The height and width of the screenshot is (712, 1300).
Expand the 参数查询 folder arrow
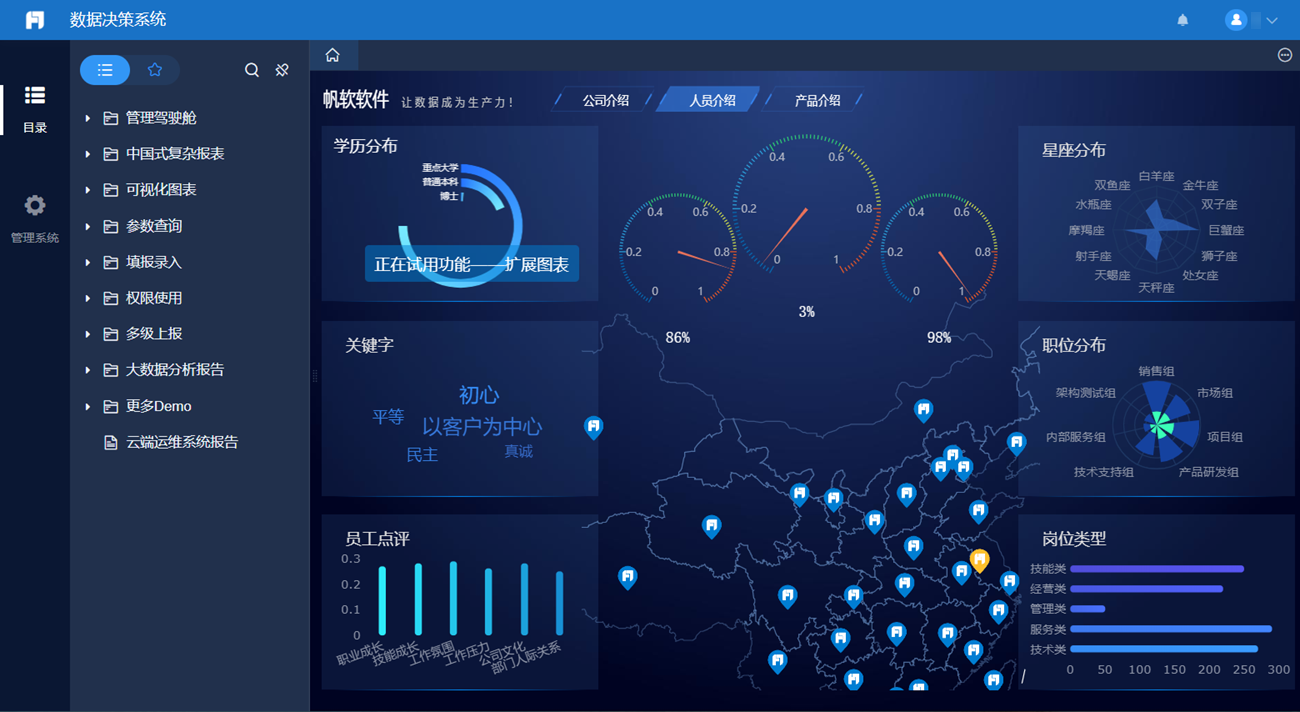point(88,227)
